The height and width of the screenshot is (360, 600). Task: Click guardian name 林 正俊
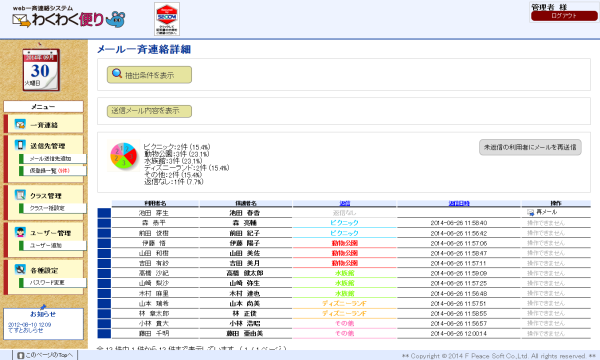point(245,313)
